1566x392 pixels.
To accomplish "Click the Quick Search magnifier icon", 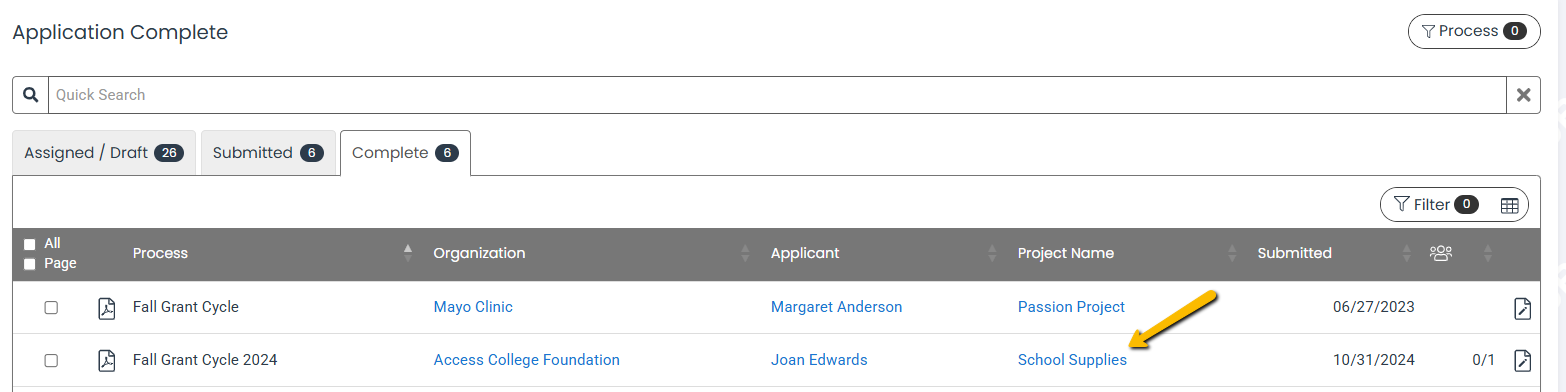I will [30, 95].
